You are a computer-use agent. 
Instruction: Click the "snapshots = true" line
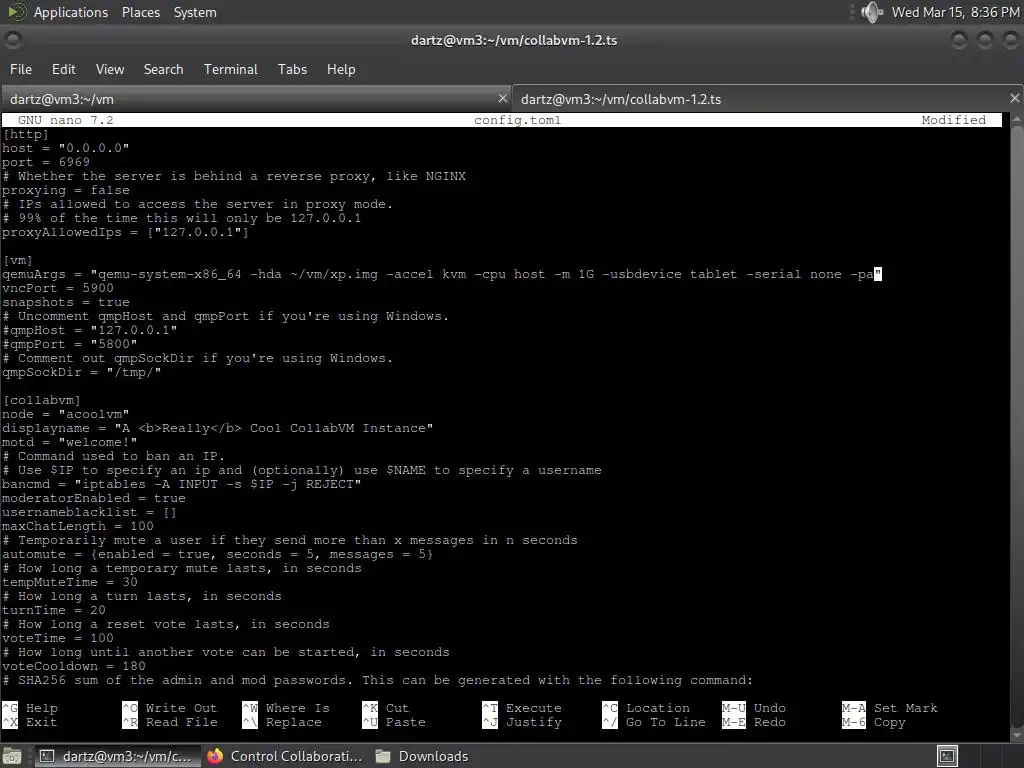tap(66, 302)
